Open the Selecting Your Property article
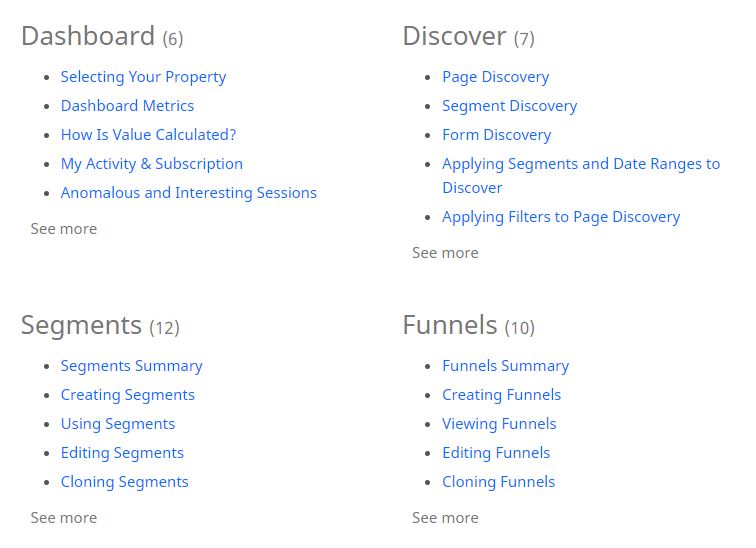756x548 pixels. 143,77
